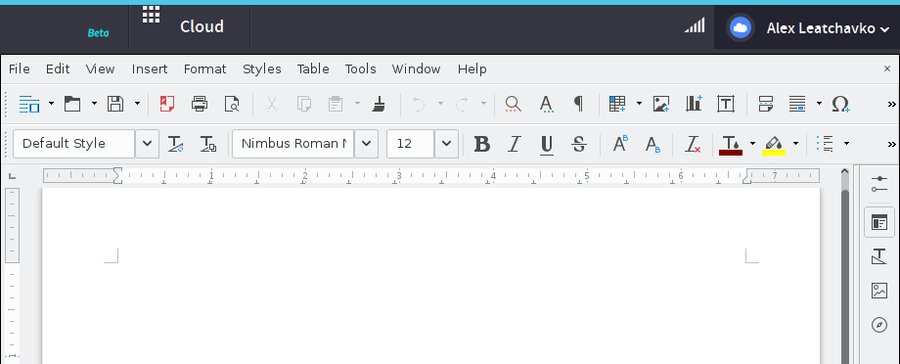Clear direct formatting icon
Viewport: 900px width, 364px height.
pos(693,144)
